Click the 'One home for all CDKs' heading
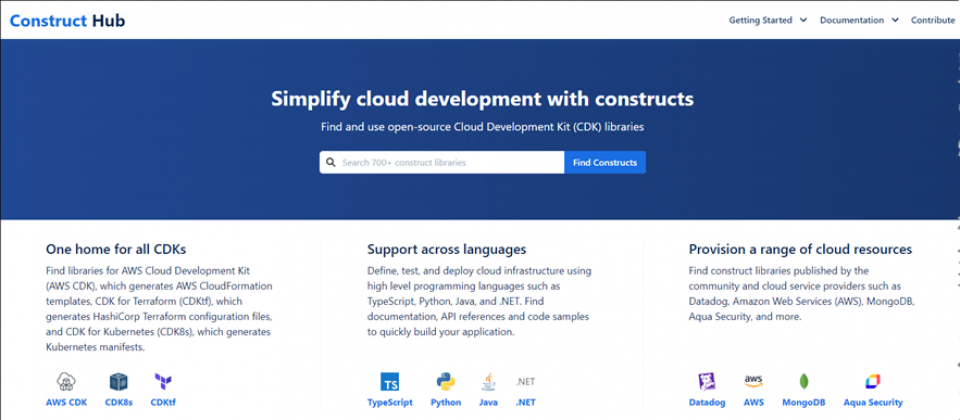This screenshot has width=960, height=420. 116,249
